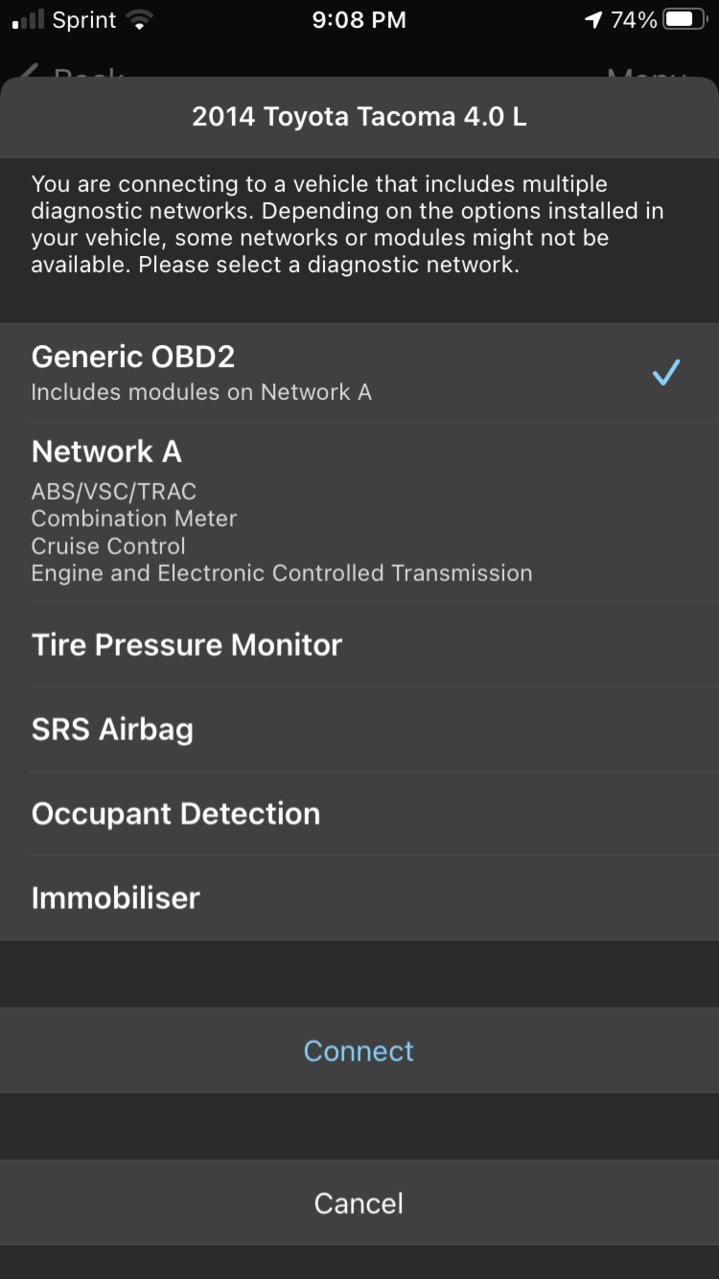Select the SRS Airbag module

(x=359, y=728)
